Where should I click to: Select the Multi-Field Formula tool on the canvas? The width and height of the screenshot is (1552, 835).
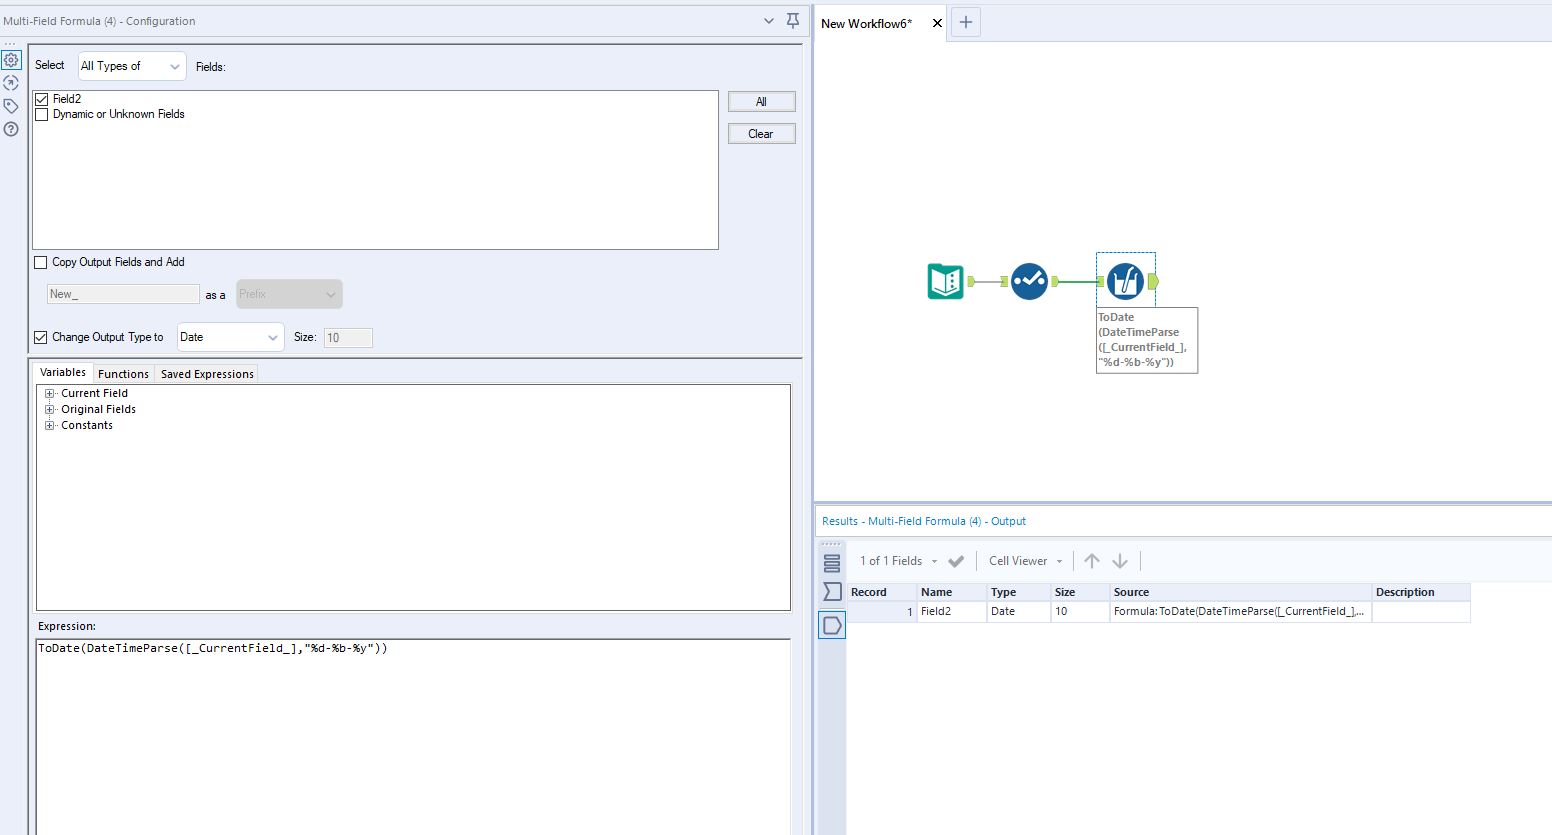coord(1125,281)
